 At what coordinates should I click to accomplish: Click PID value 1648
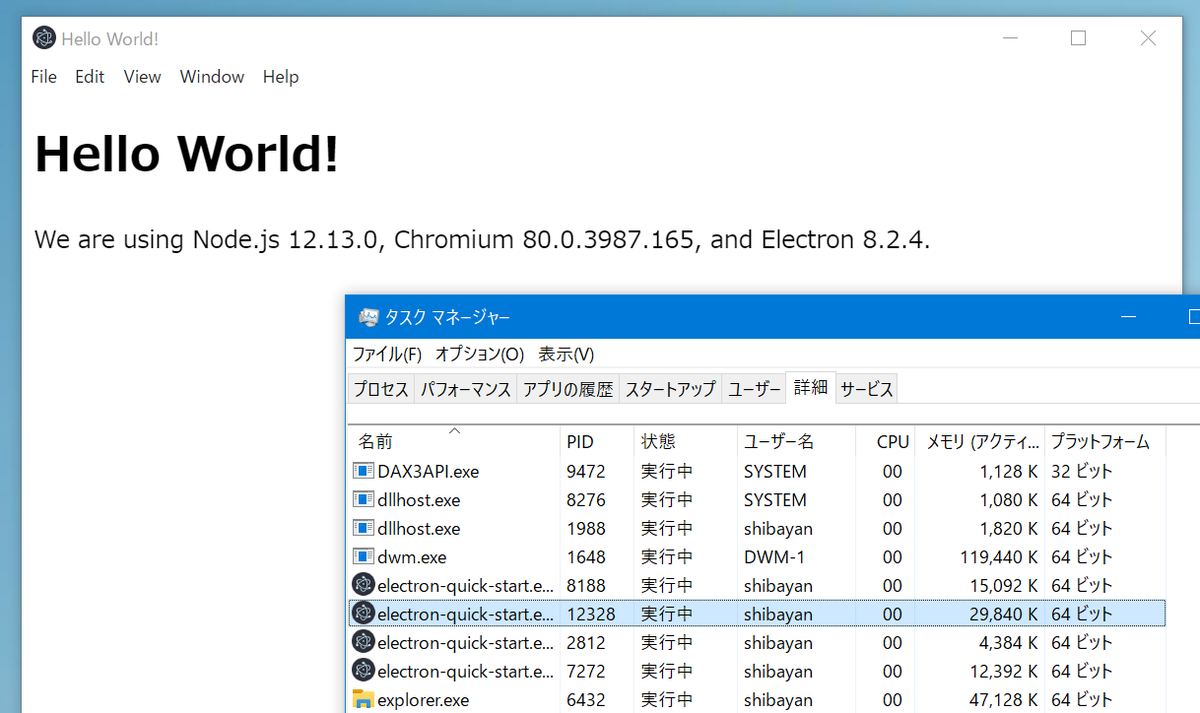click(x=586, y=557)
